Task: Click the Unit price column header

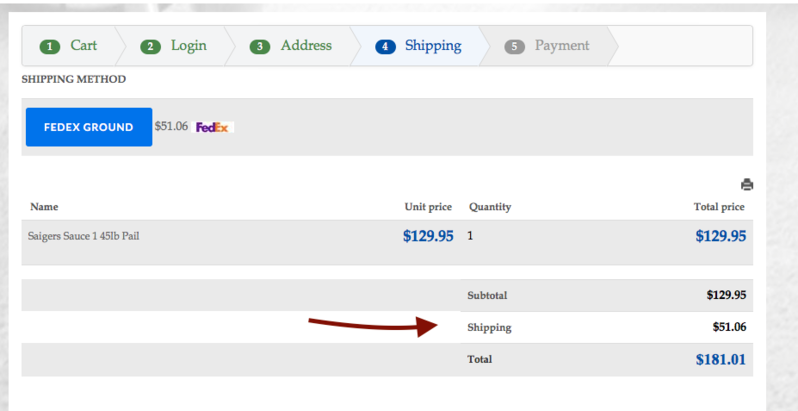Action: pos(428,207)
